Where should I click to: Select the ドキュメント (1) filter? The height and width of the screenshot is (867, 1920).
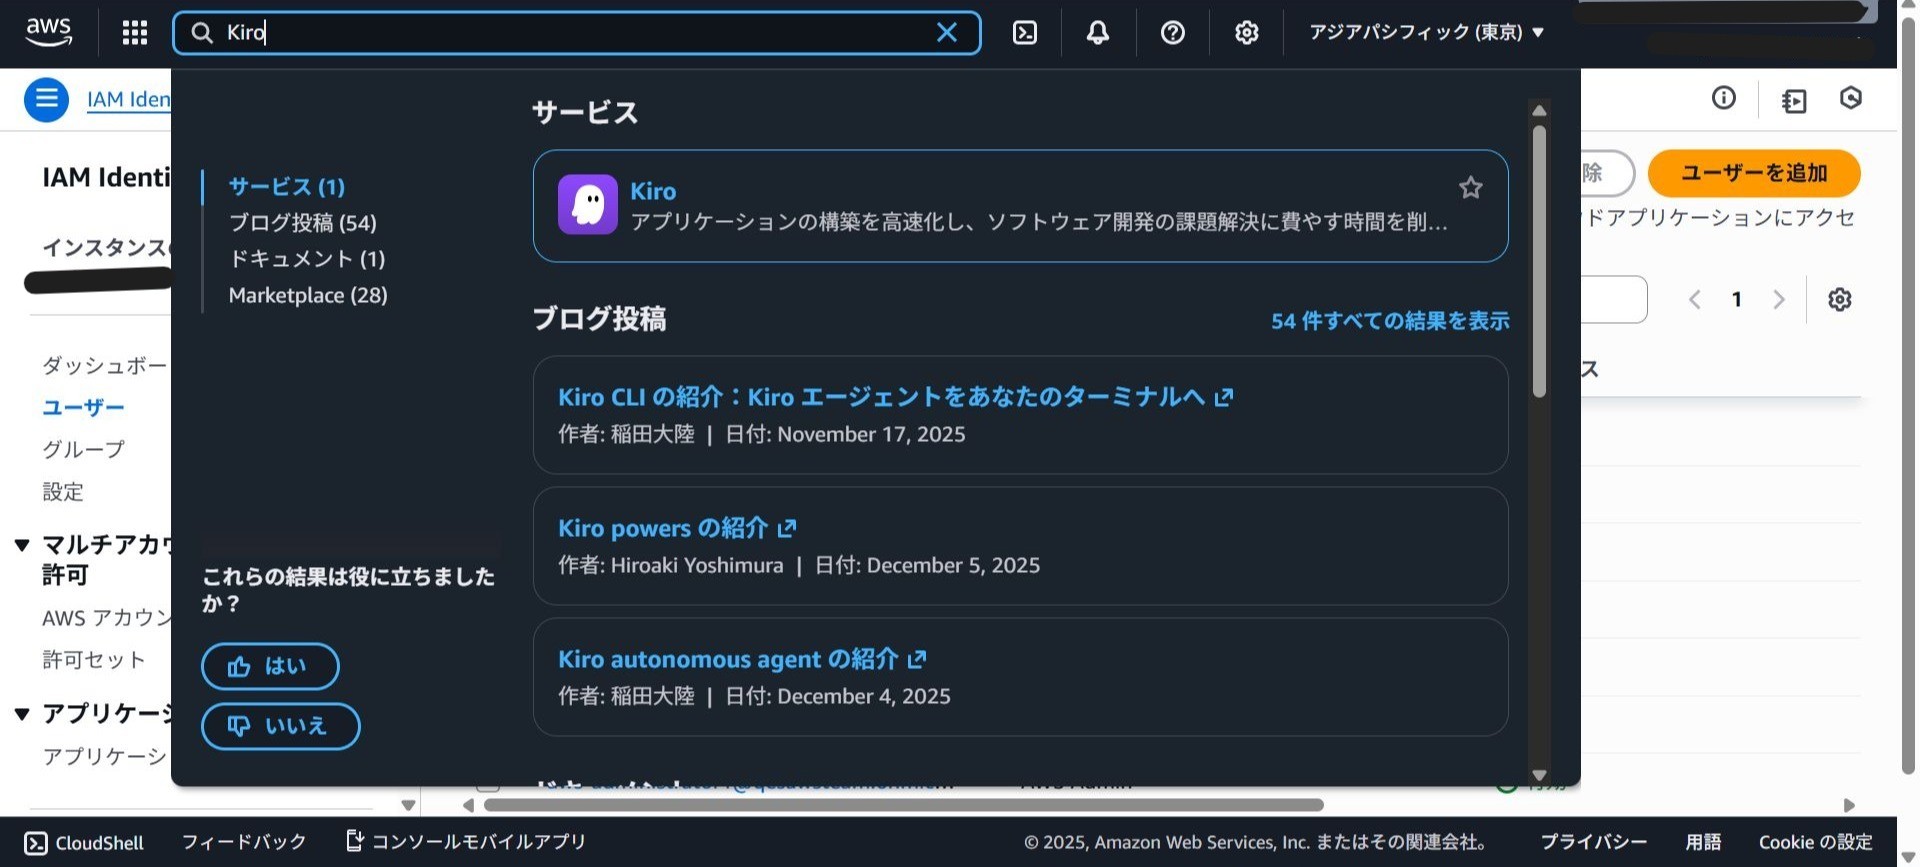[307, 259]
